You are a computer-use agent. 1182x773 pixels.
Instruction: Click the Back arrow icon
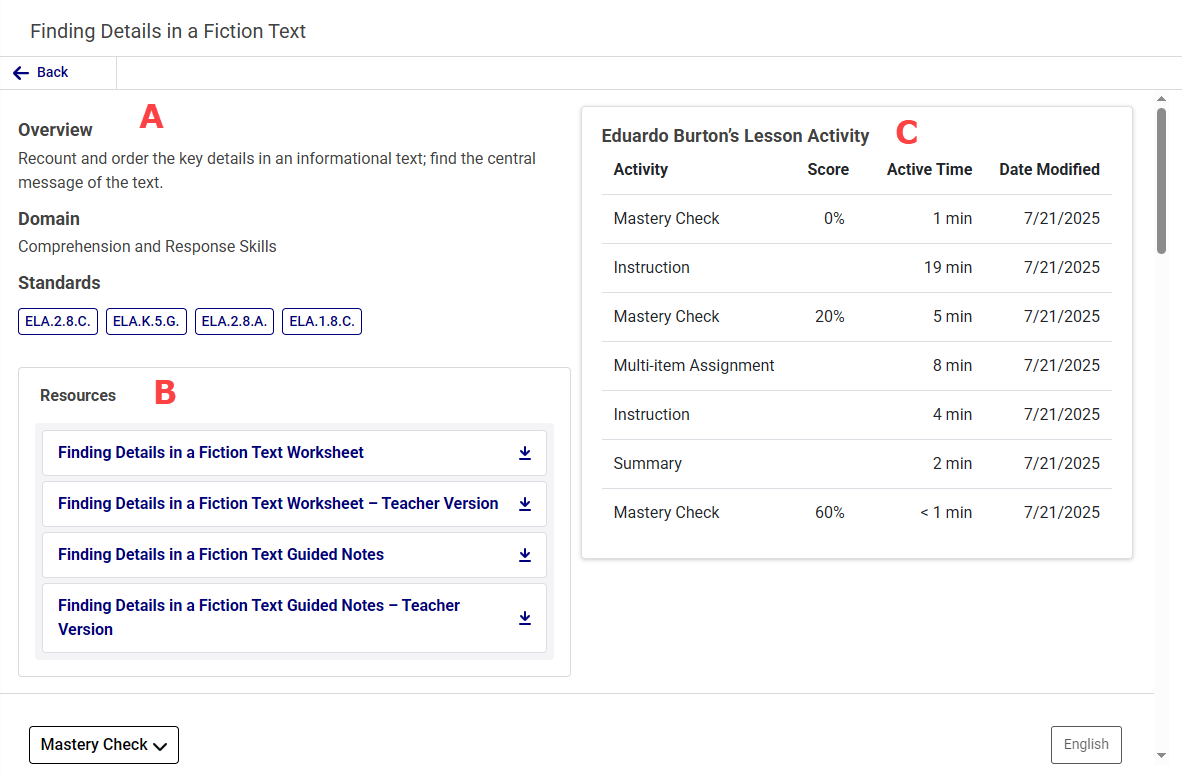(x=21, y=73)
